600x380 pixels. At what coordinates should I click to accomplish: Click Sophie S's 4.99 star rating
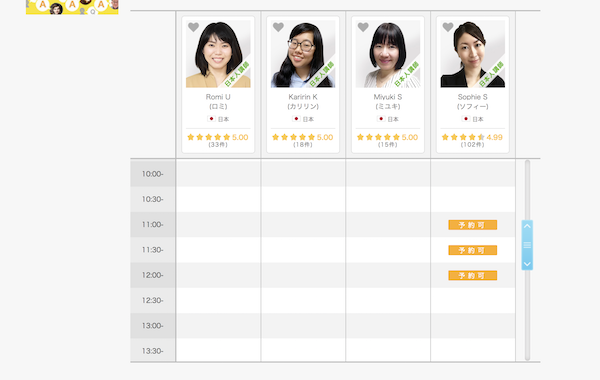(473, 137)
